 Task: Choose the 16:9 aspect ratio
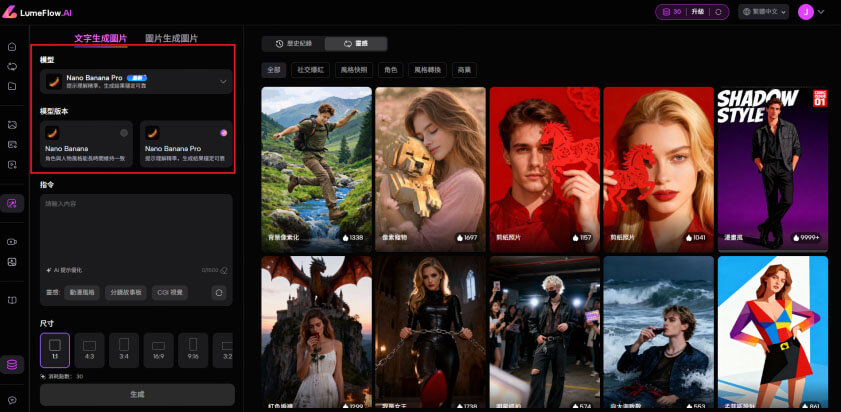click(x=159, y=349)
